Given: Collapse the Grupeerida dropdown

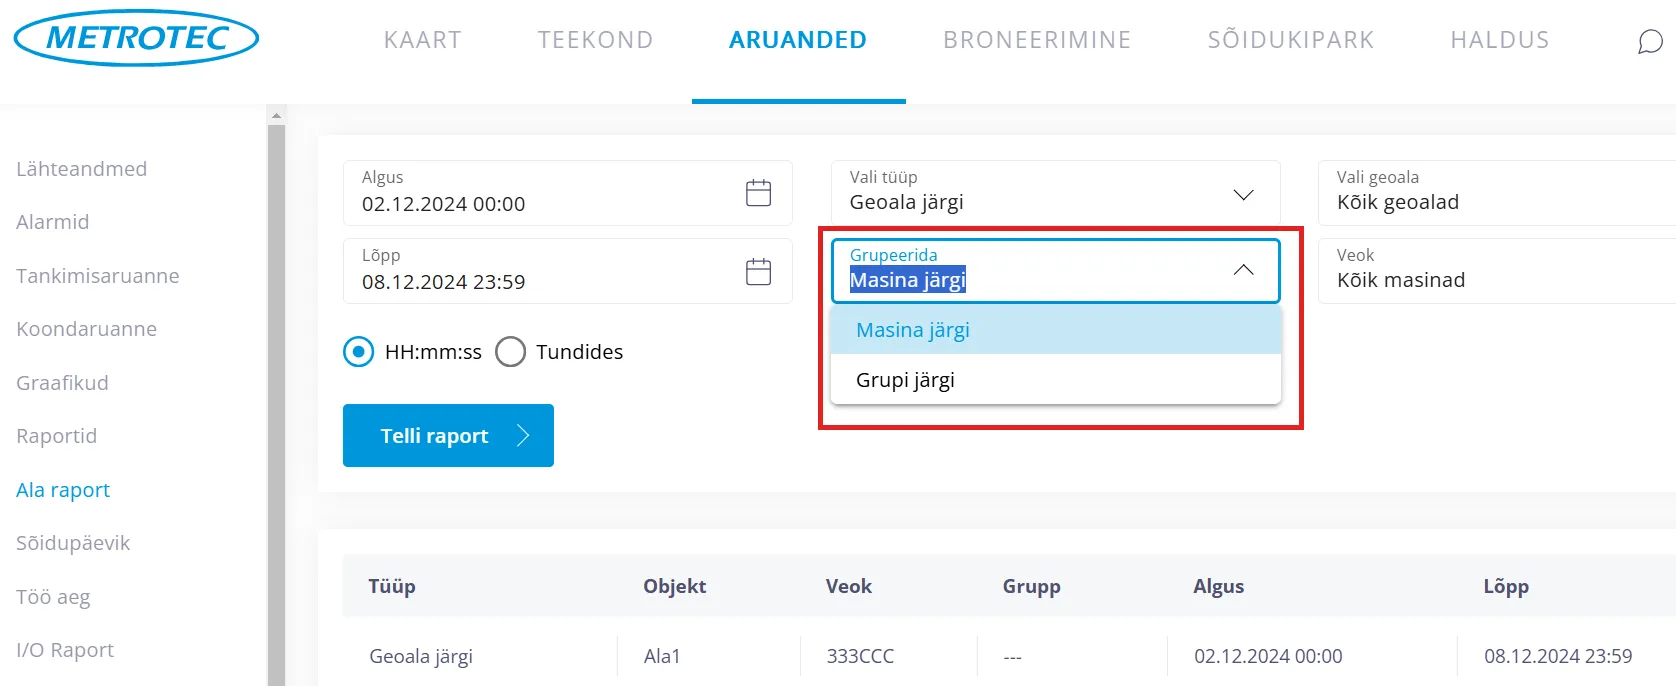Looking at the screenshot, I should coord(1243,270).
